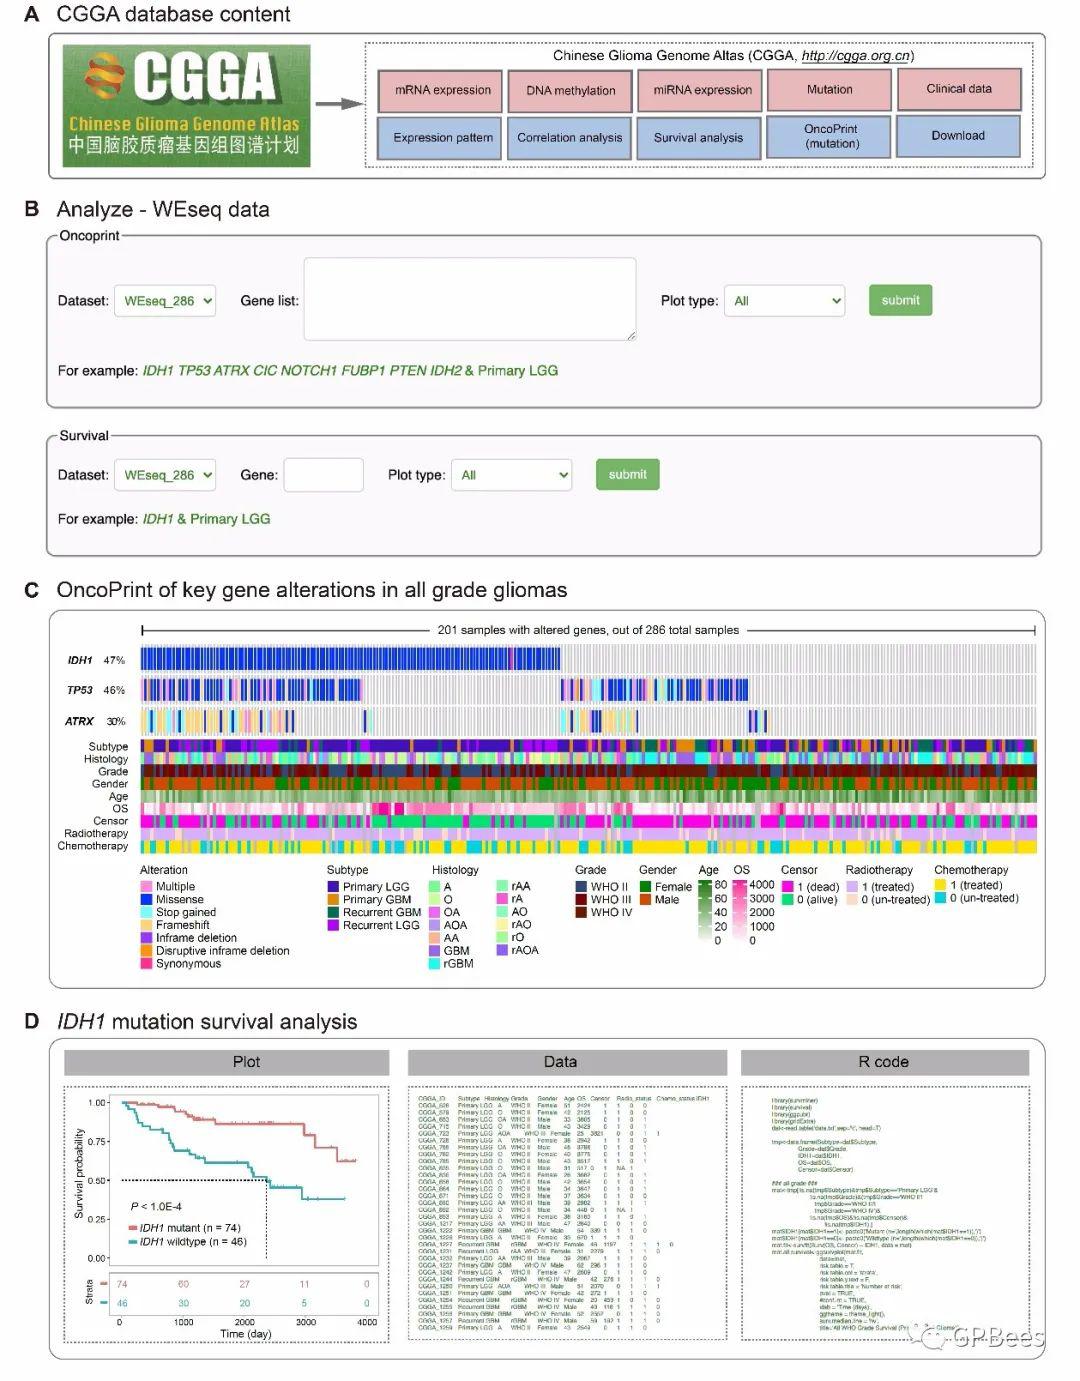1080x1381 pixels.
Task: Click the Mutation data box
Action: pyautogui.click(x=829, y=89)
